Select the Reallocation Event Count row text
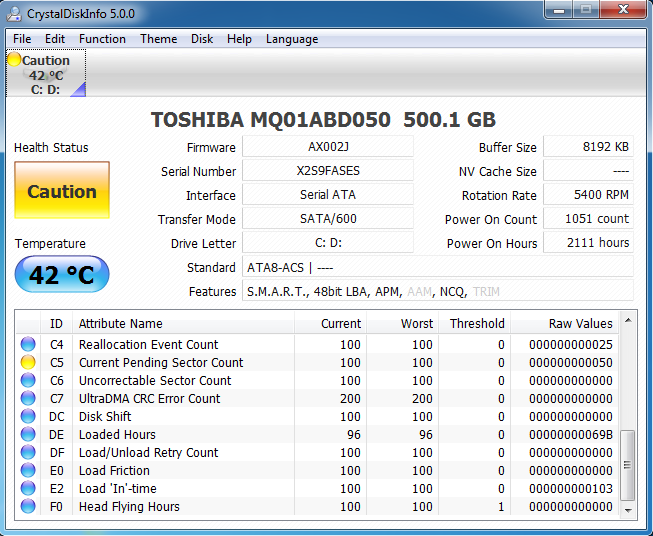Viewport: 653px width, 536px height. [x=148, y=344]
